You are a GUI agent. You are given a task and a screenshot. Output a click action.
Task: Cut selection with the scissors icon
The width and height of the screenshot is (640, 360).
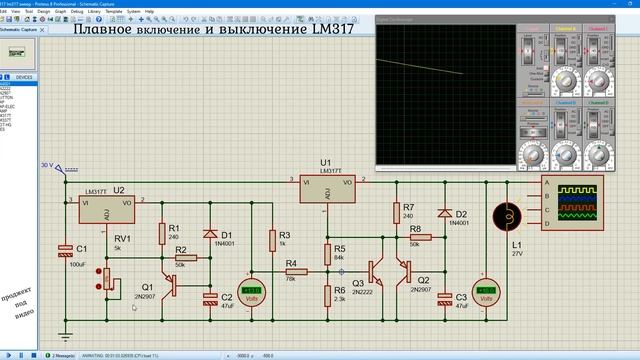pyautogui.click(x=204, y=19)
